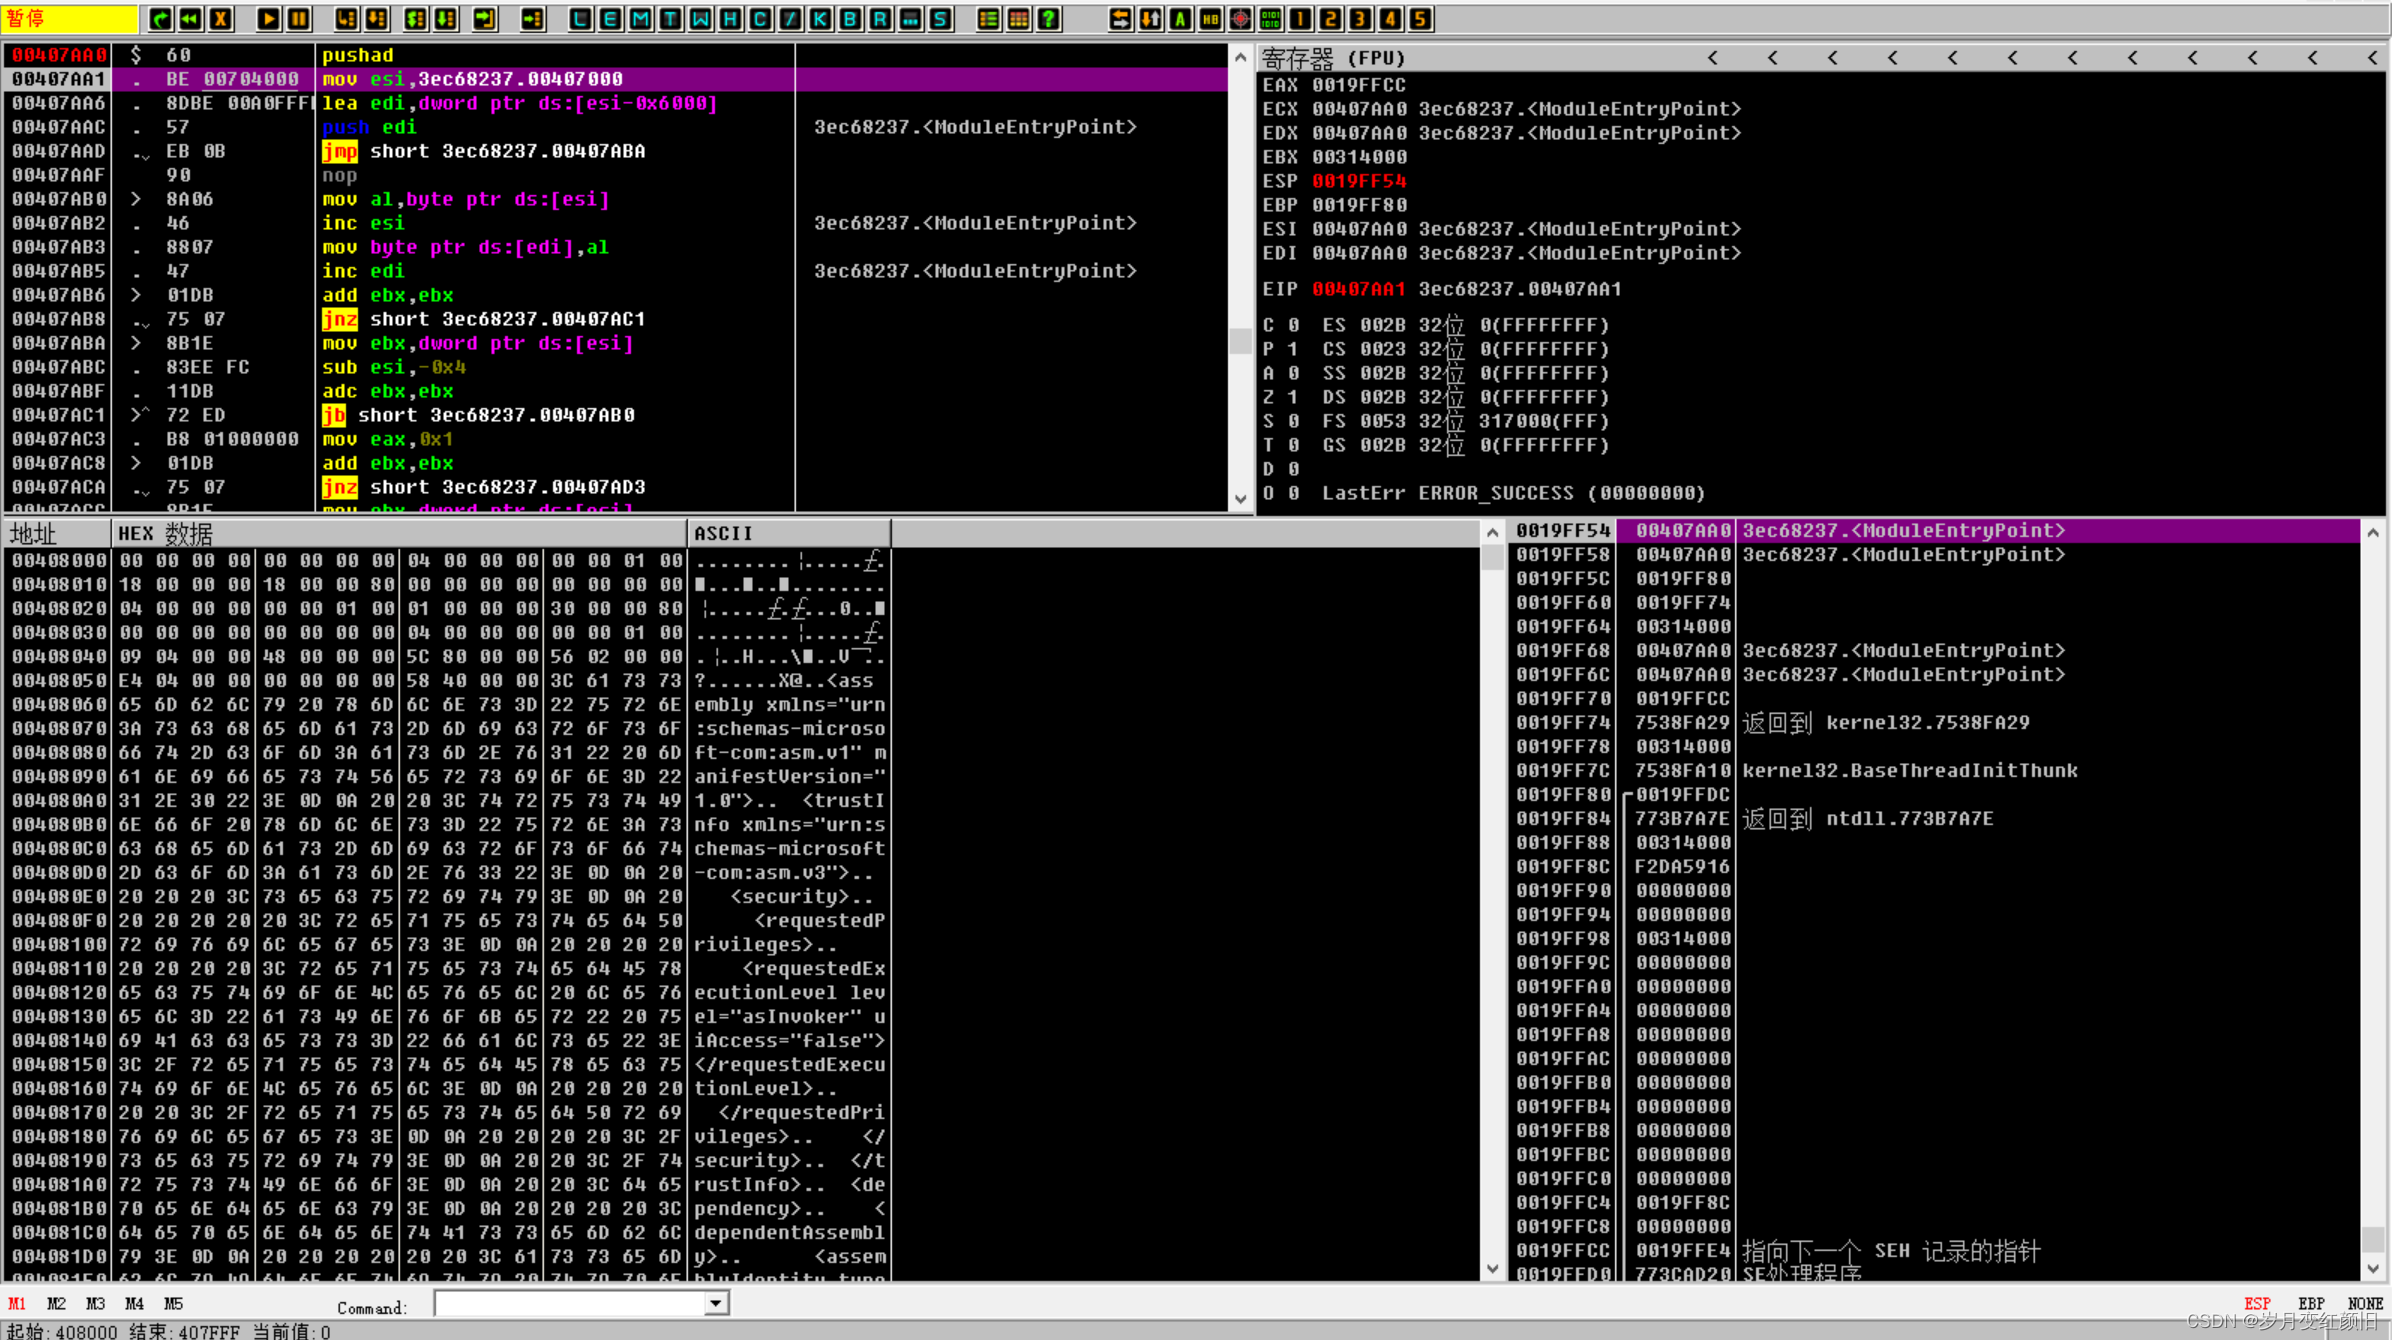Viewport: 2392px width, 1340px height.
Task: Click Go to address icon
Action: click(x=532, y=19)
